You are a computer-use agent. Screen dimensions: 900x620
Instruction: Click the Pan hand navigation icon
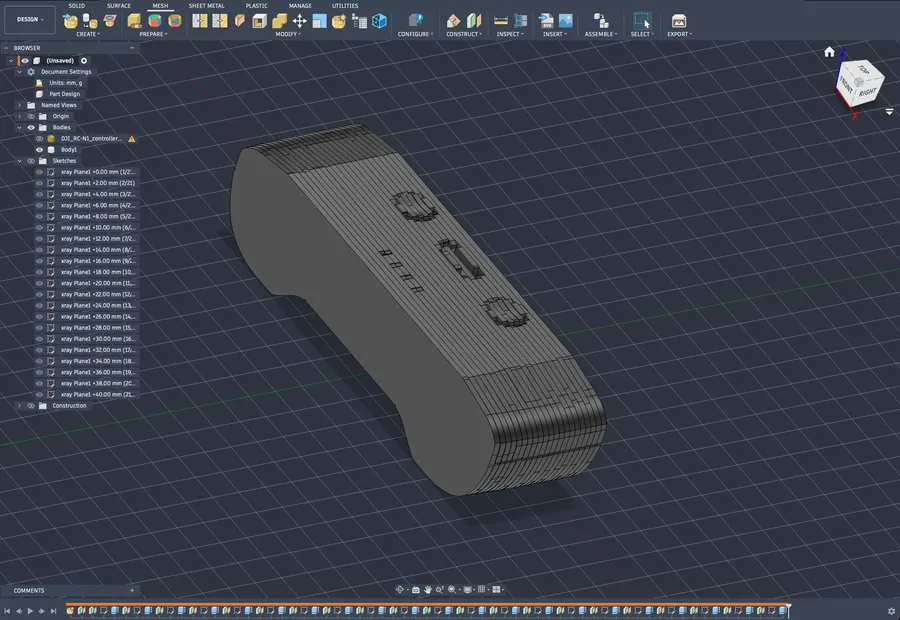pos(428,590)
